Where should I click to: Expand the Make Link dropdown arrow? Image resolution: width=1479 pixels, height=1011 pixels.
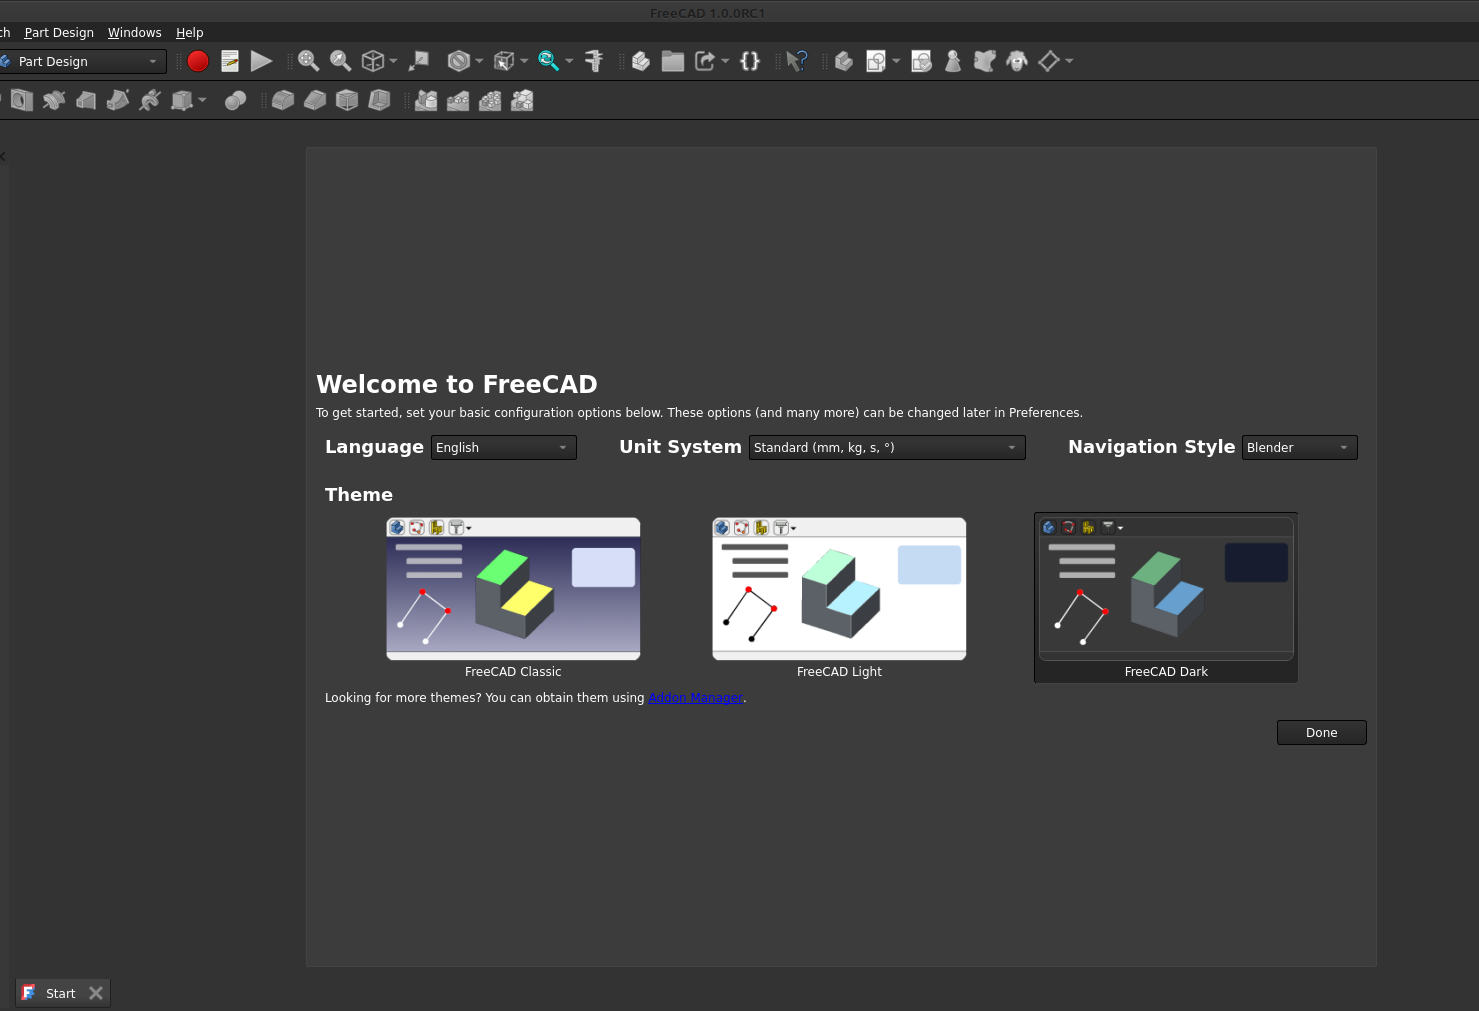pos(725,61)
